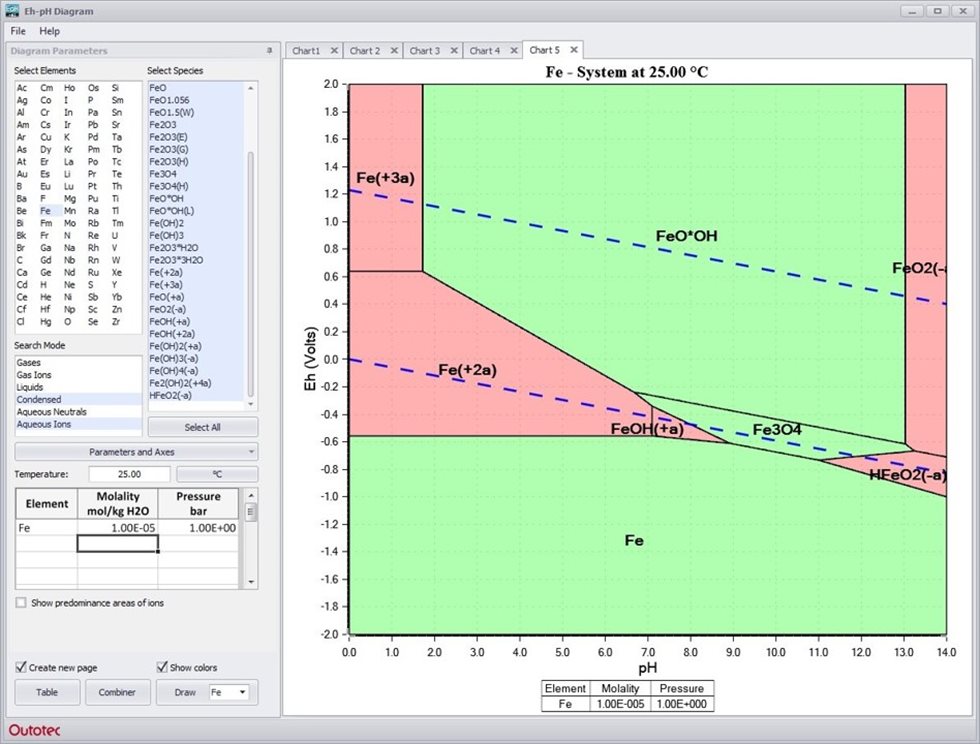Screen dimensions: 980x744
Task: Switch to the Chart 3 tab
Action: click(x=428, y=49)
